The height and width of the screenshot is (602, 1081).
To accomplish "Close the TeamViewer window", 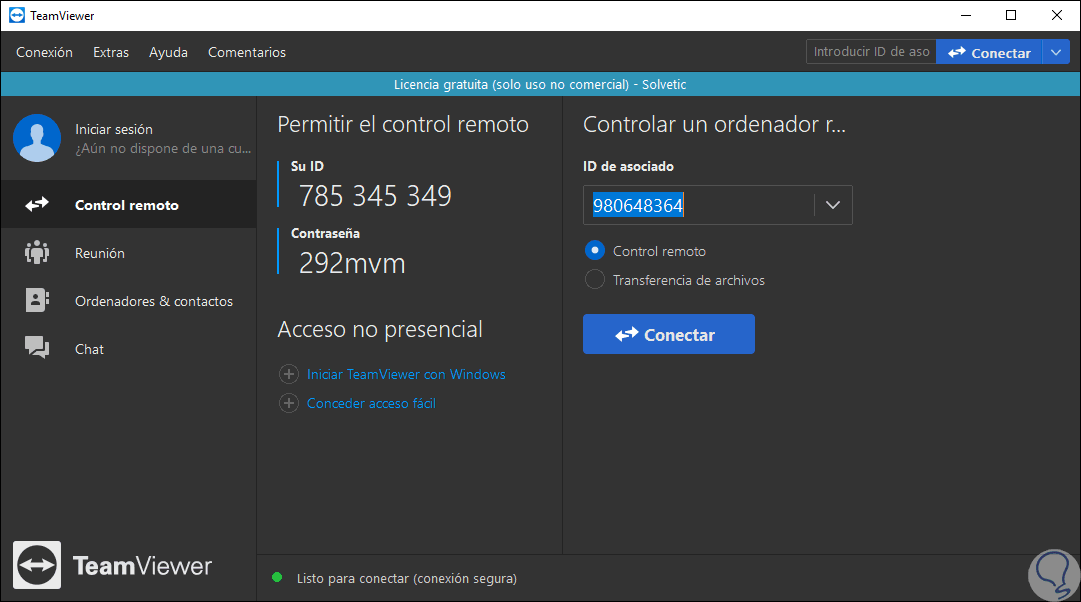I will pyautogui.click(x=1056, y=15).
